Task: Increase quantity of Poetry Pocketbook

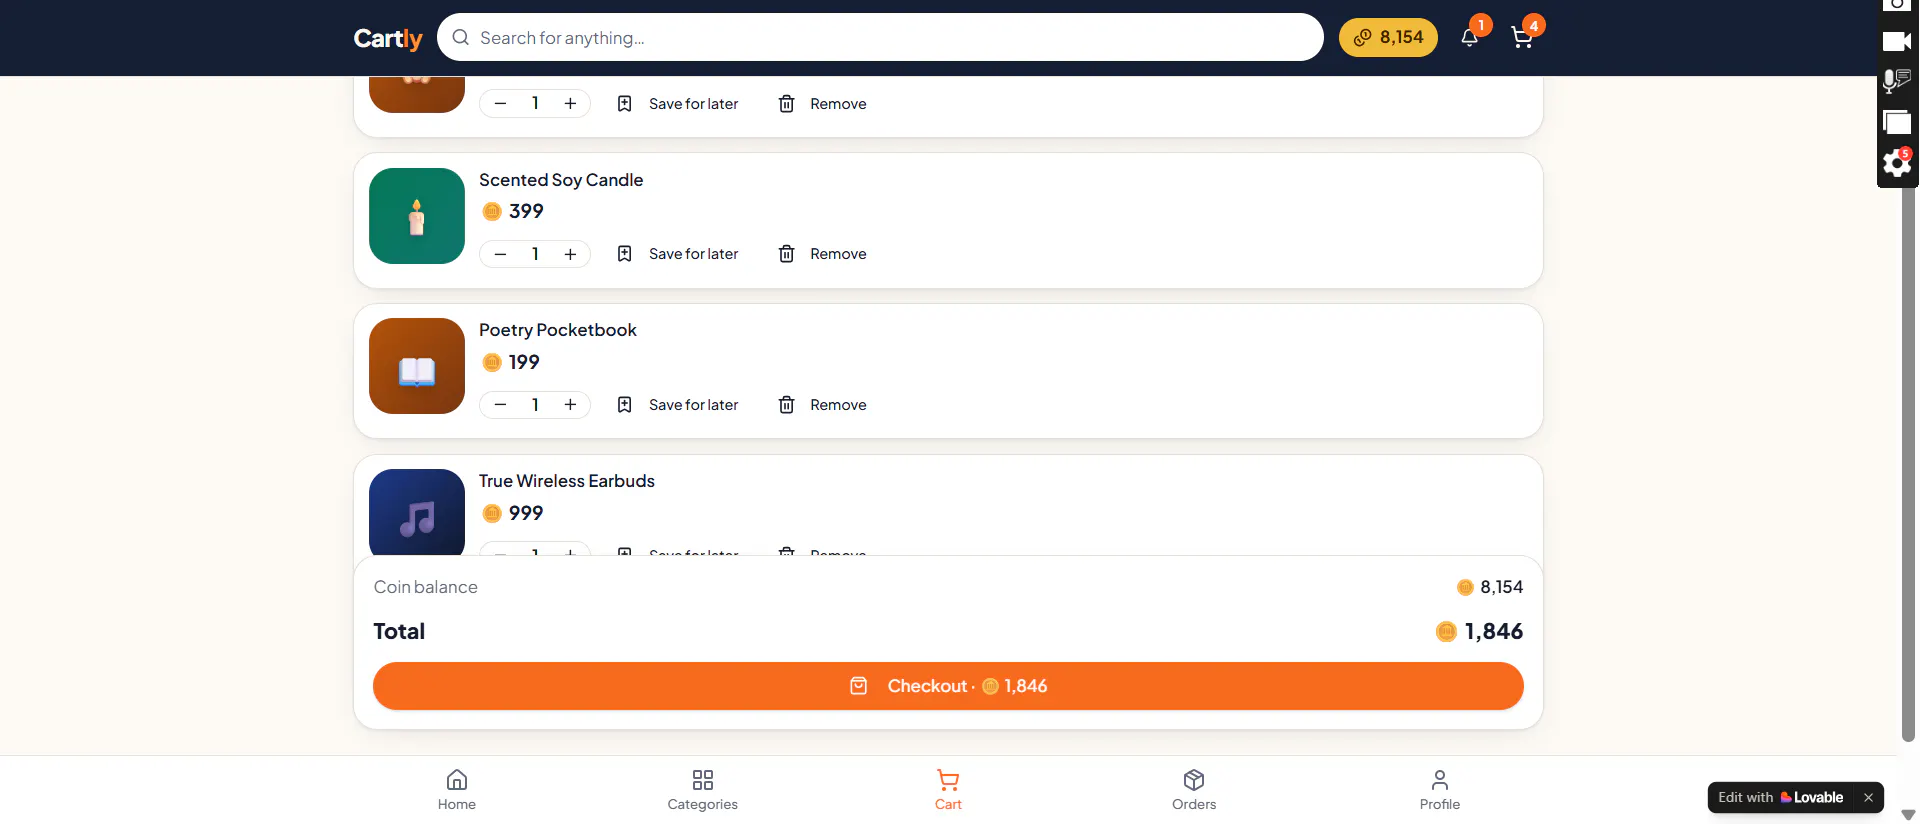Action: (570, 405)
